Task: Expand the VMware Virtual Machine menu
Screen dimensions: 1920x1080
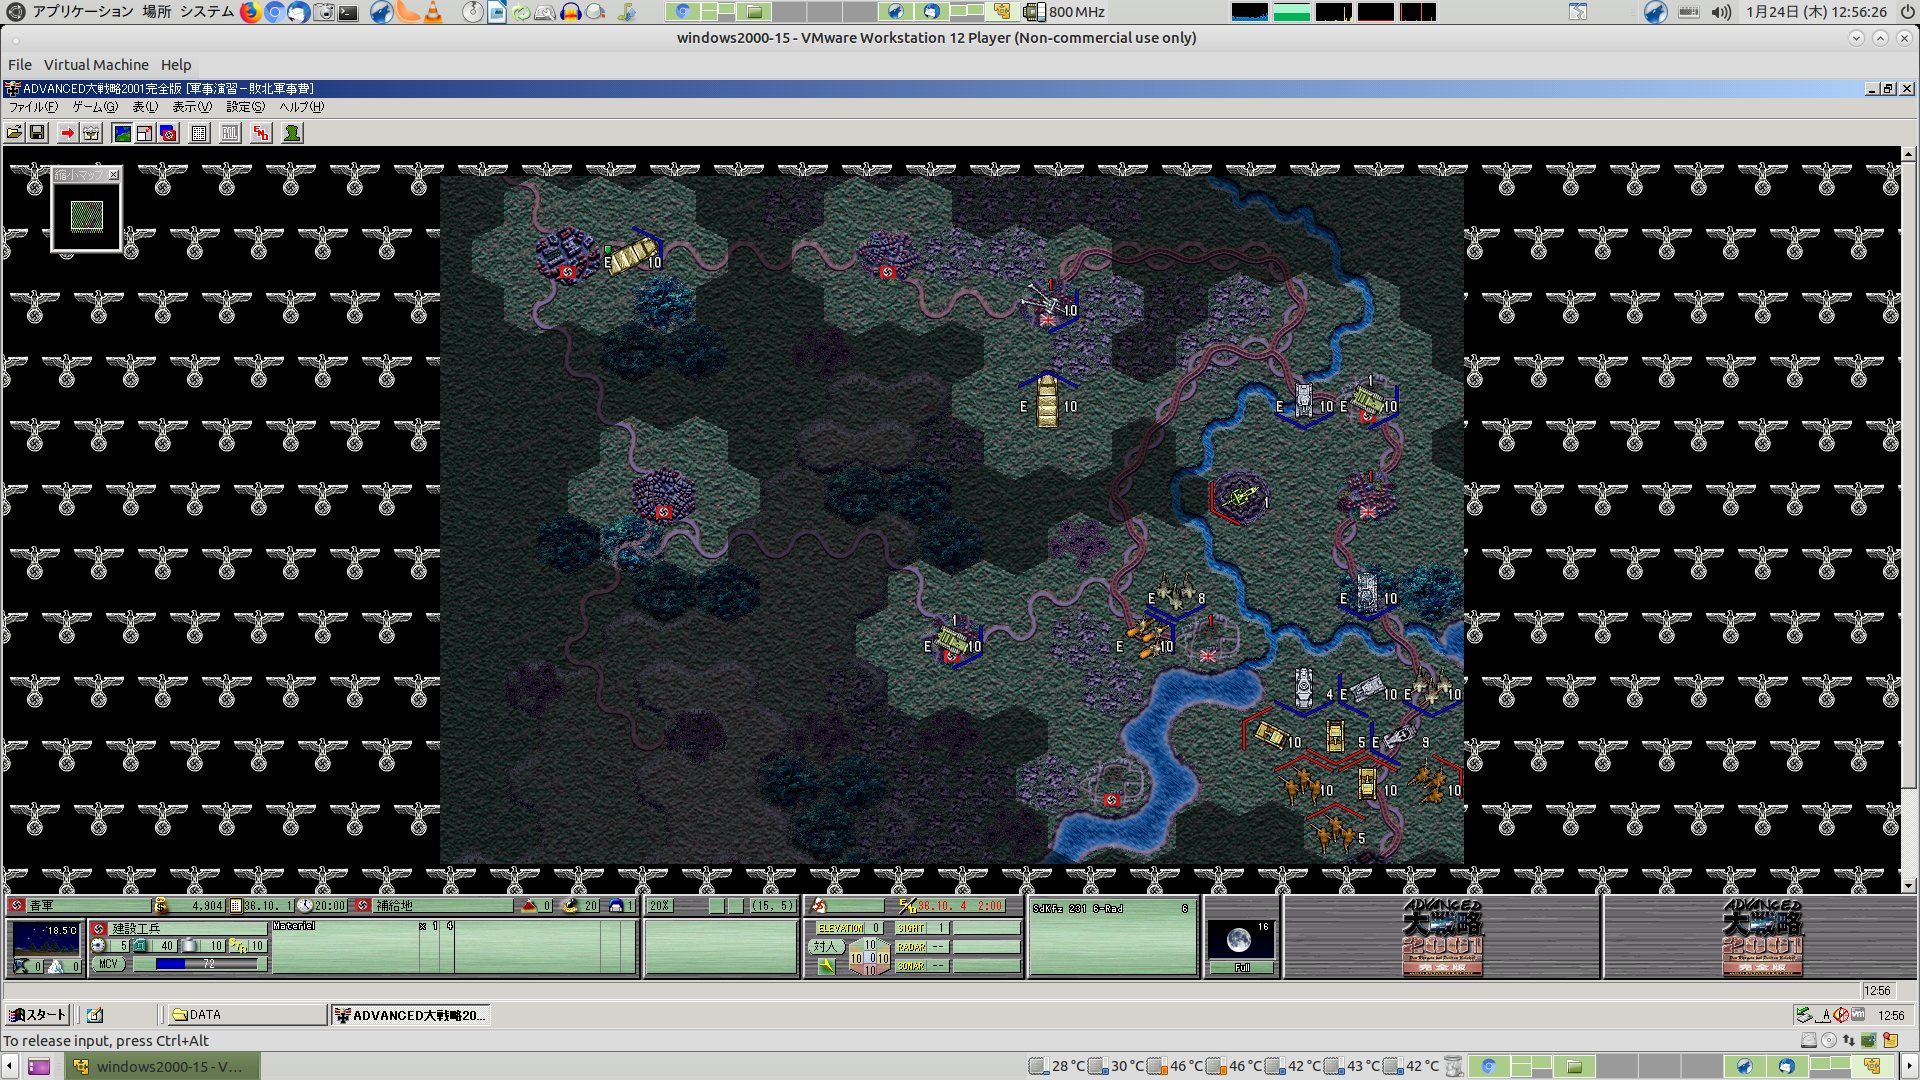Action: point(96,65)
